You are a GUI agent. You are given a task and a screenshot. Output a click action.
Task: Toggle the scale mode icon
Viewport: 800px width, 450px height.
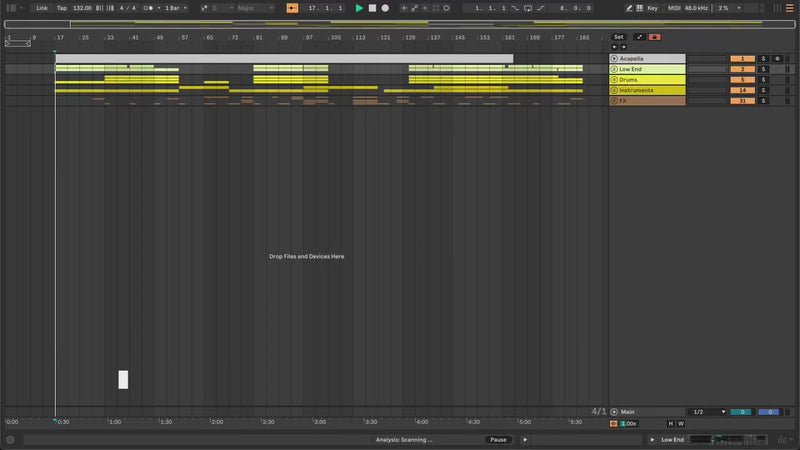point(204,8)
